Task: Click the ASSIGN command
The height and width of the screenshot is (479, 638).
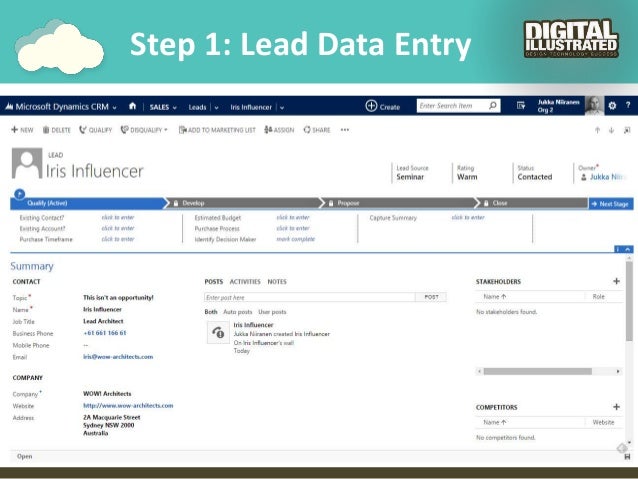Action: pos(279,130)
